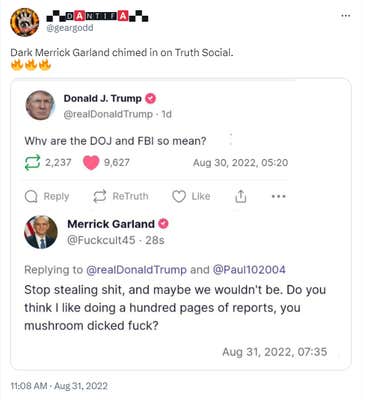Image resolution: width=366 pixels, height=400 pixels.
Task: Open the three-dot menu on the tweet
Action: [x=346, y=16]
